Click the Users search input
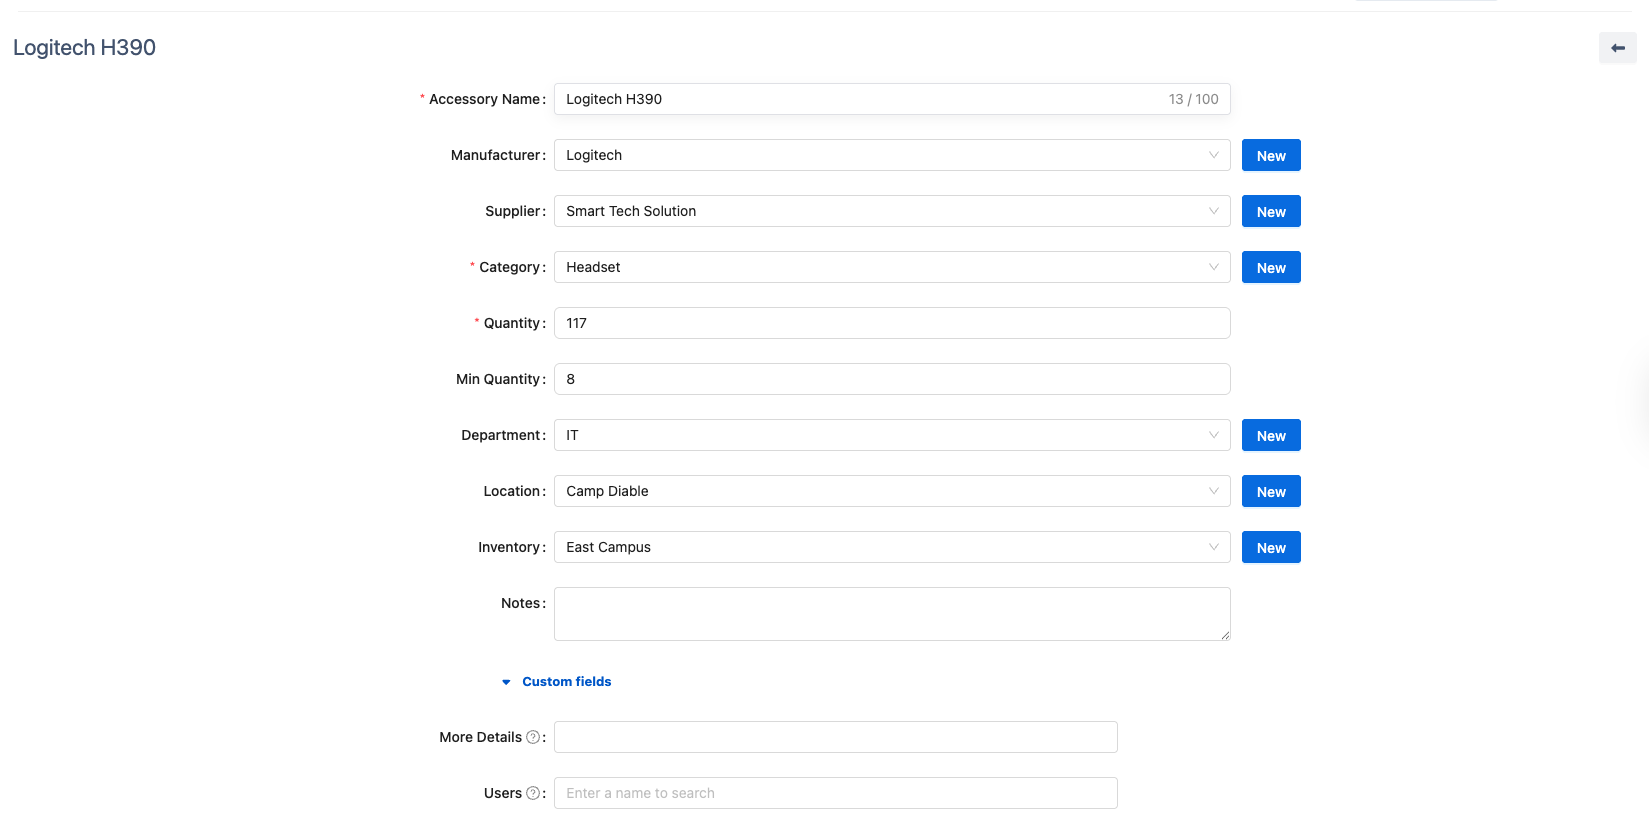 point(835,793)
